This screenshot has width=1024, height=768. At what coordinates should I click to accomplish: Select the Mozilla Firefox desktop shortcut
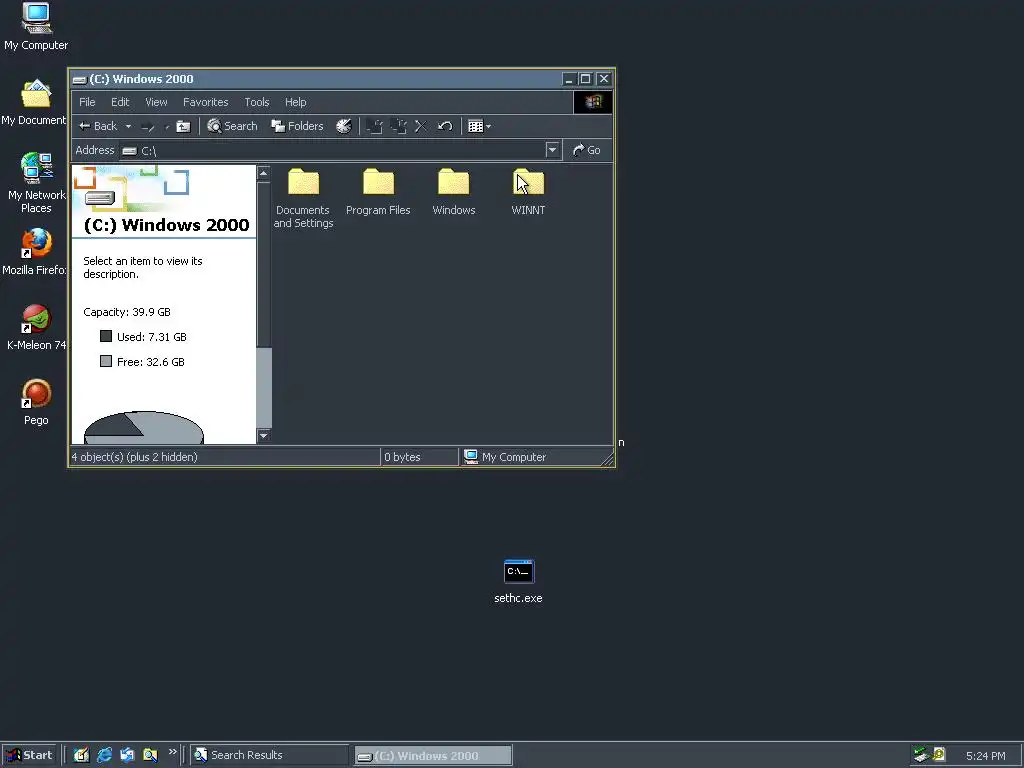point(35,252)
